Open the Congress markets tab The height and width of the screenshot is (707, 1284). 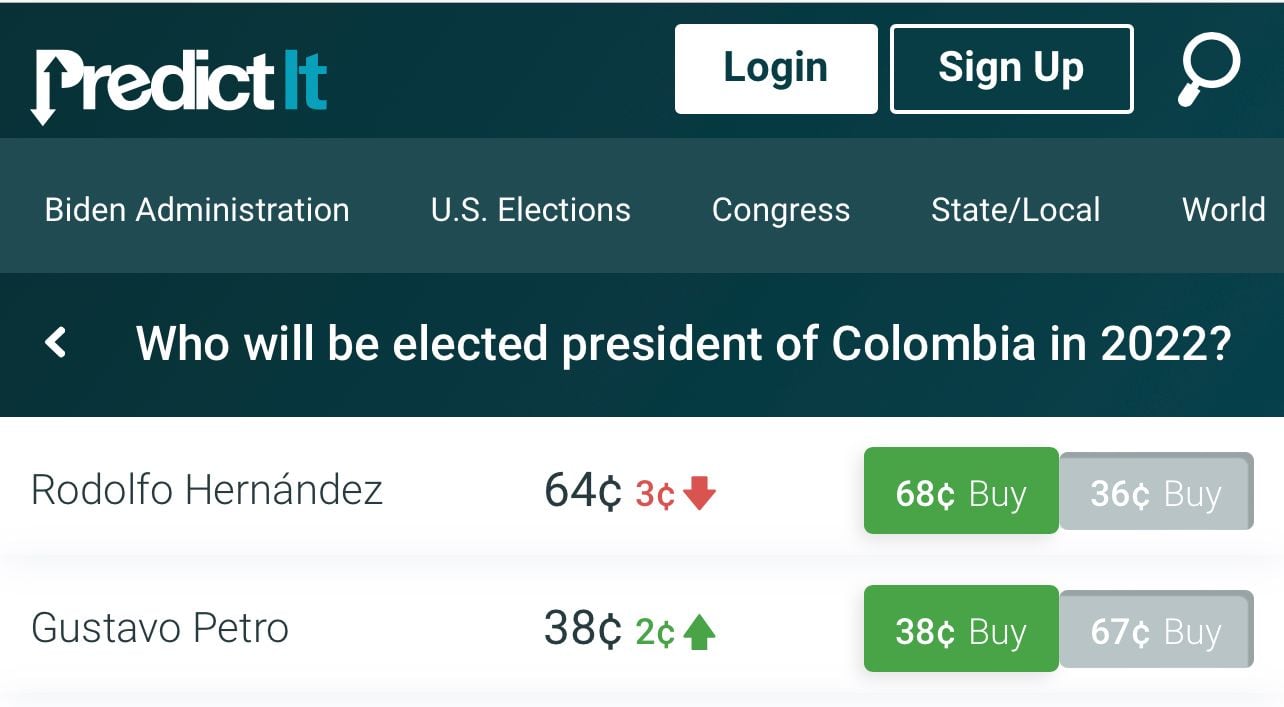[781, 210]
